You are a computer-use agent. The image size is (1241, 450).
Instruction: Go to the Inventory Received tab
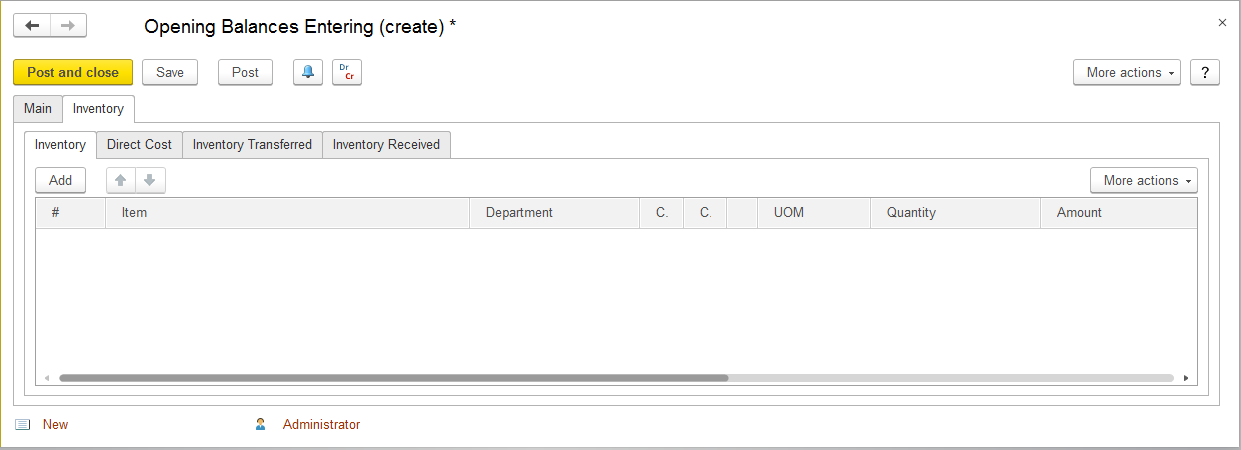coord(386,144)
